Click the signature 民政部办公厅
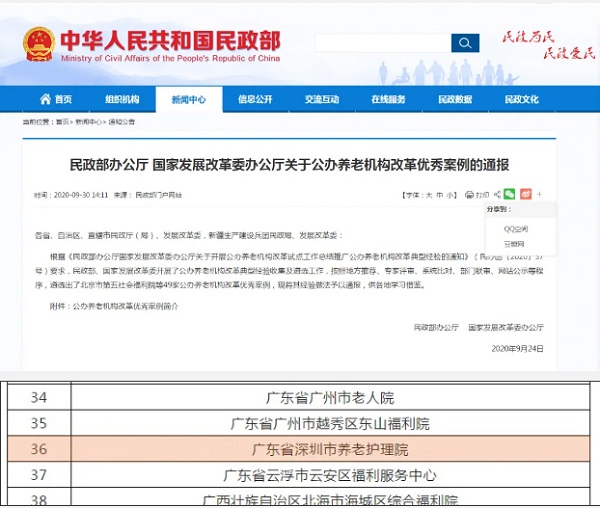 [436, 327]
